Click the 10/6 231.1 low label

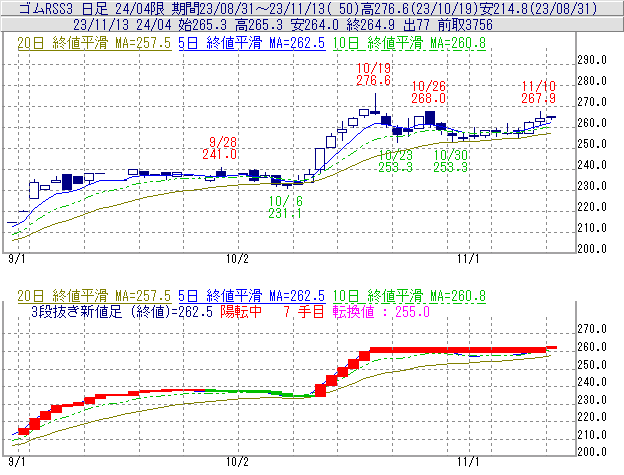[x=285, y=207]
